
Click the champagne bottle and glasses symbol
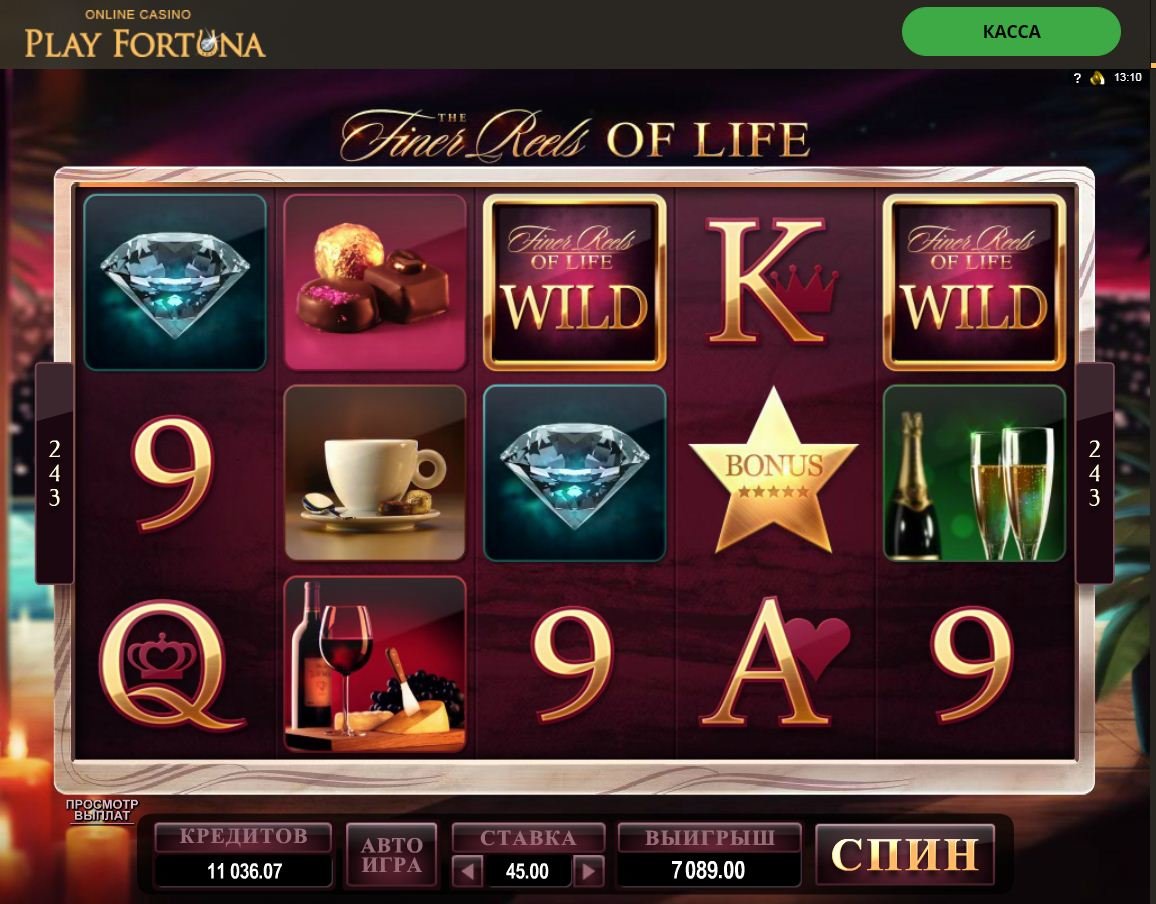click(974, 473)
